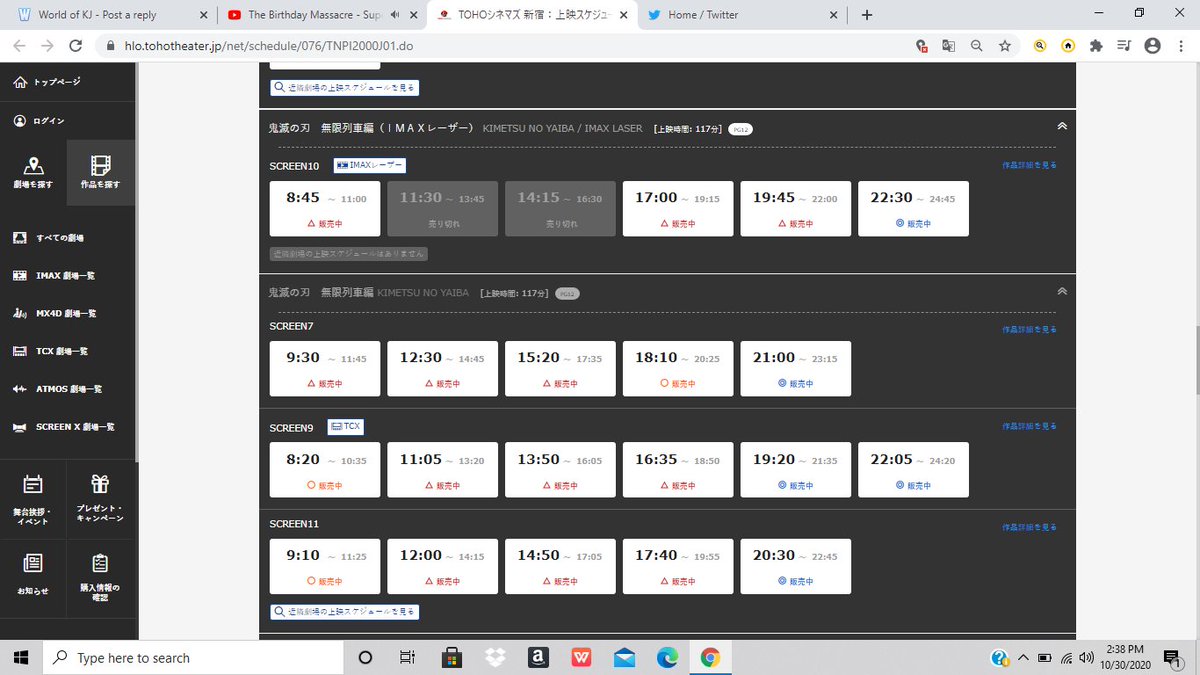This screenshot has width=1200, height=675.
Task: Open Microsoft Store on taskbar
Action: [451, 657]
